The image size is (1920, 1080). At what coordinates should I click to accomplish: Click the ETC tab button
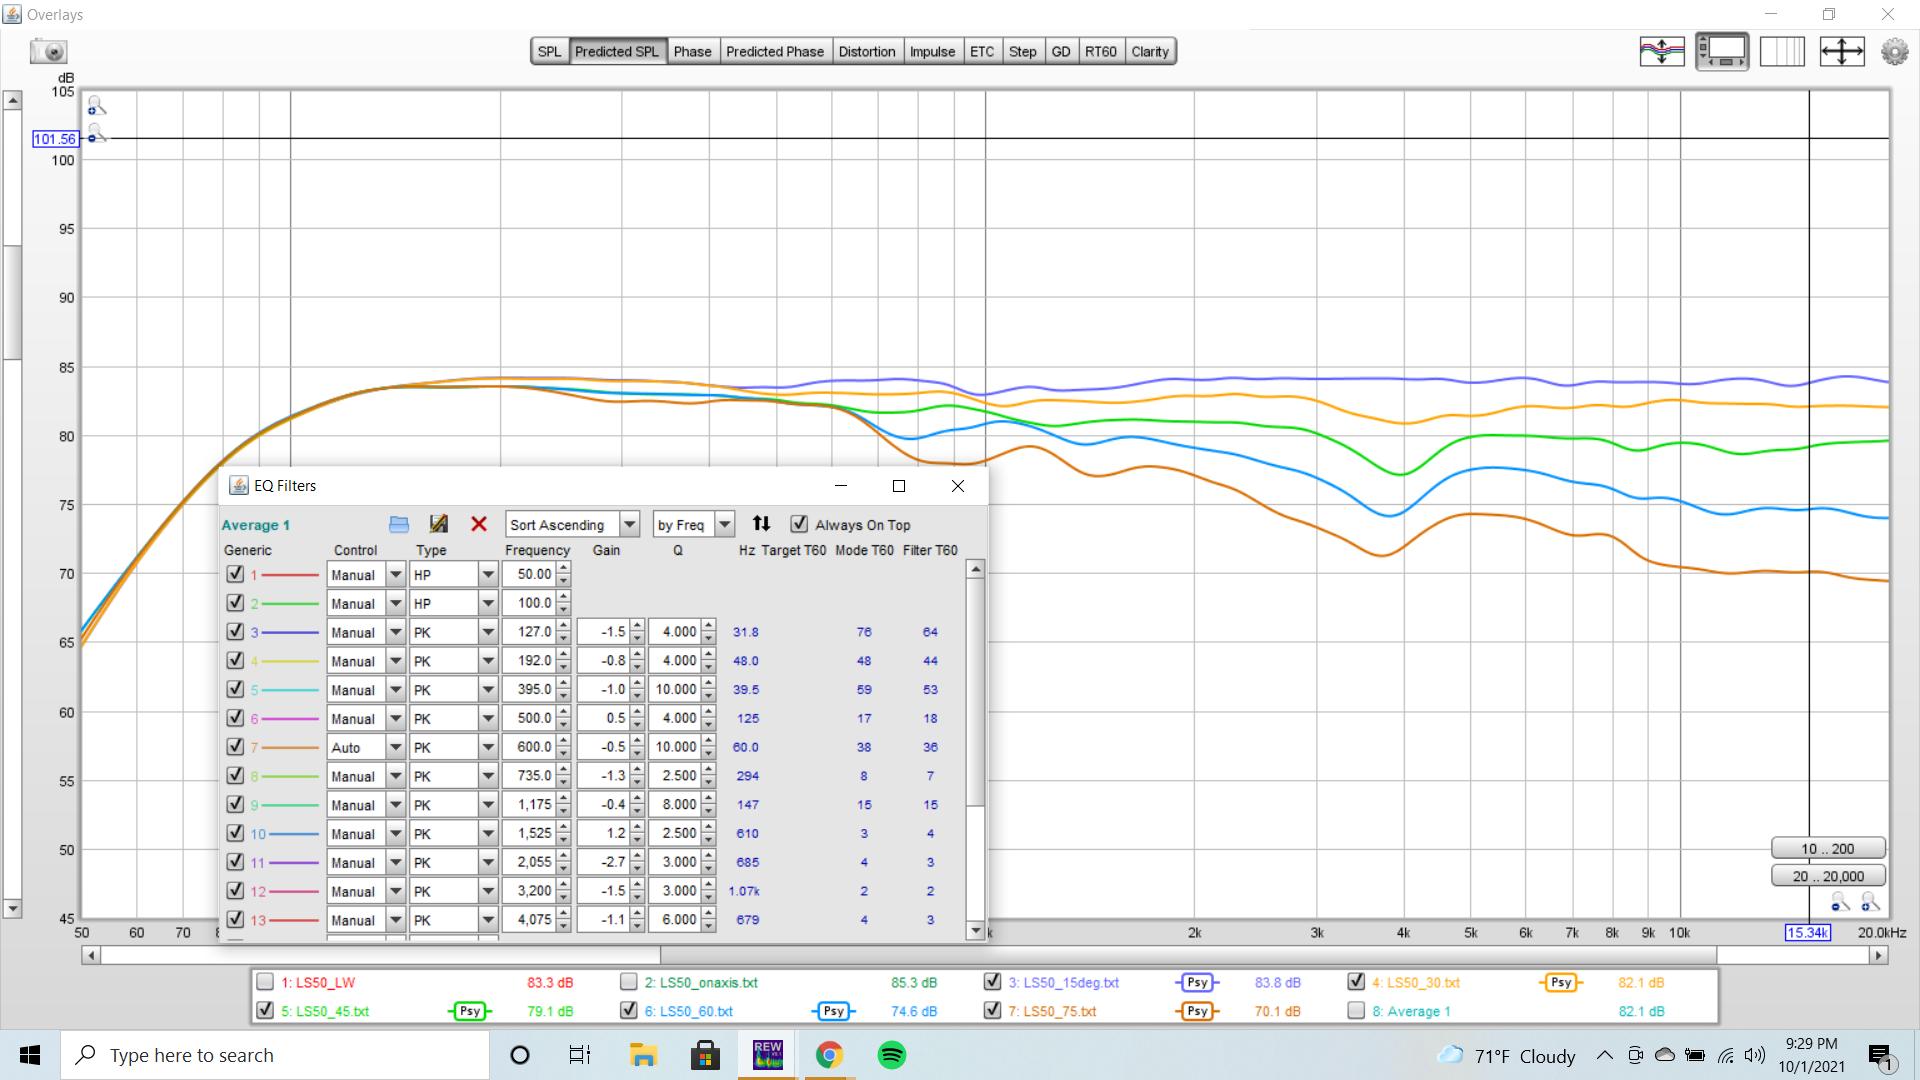click(x=982, y=52)
